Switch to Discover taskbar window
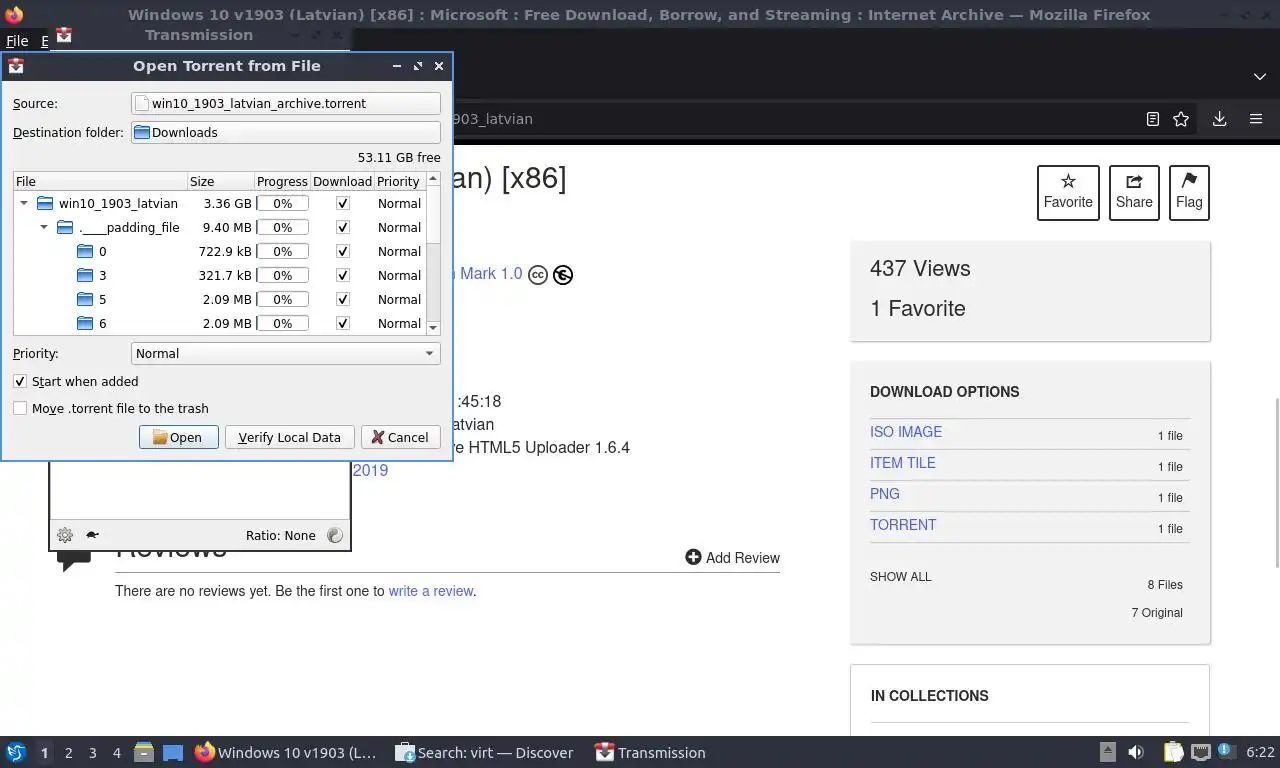 tap(485, 753)
